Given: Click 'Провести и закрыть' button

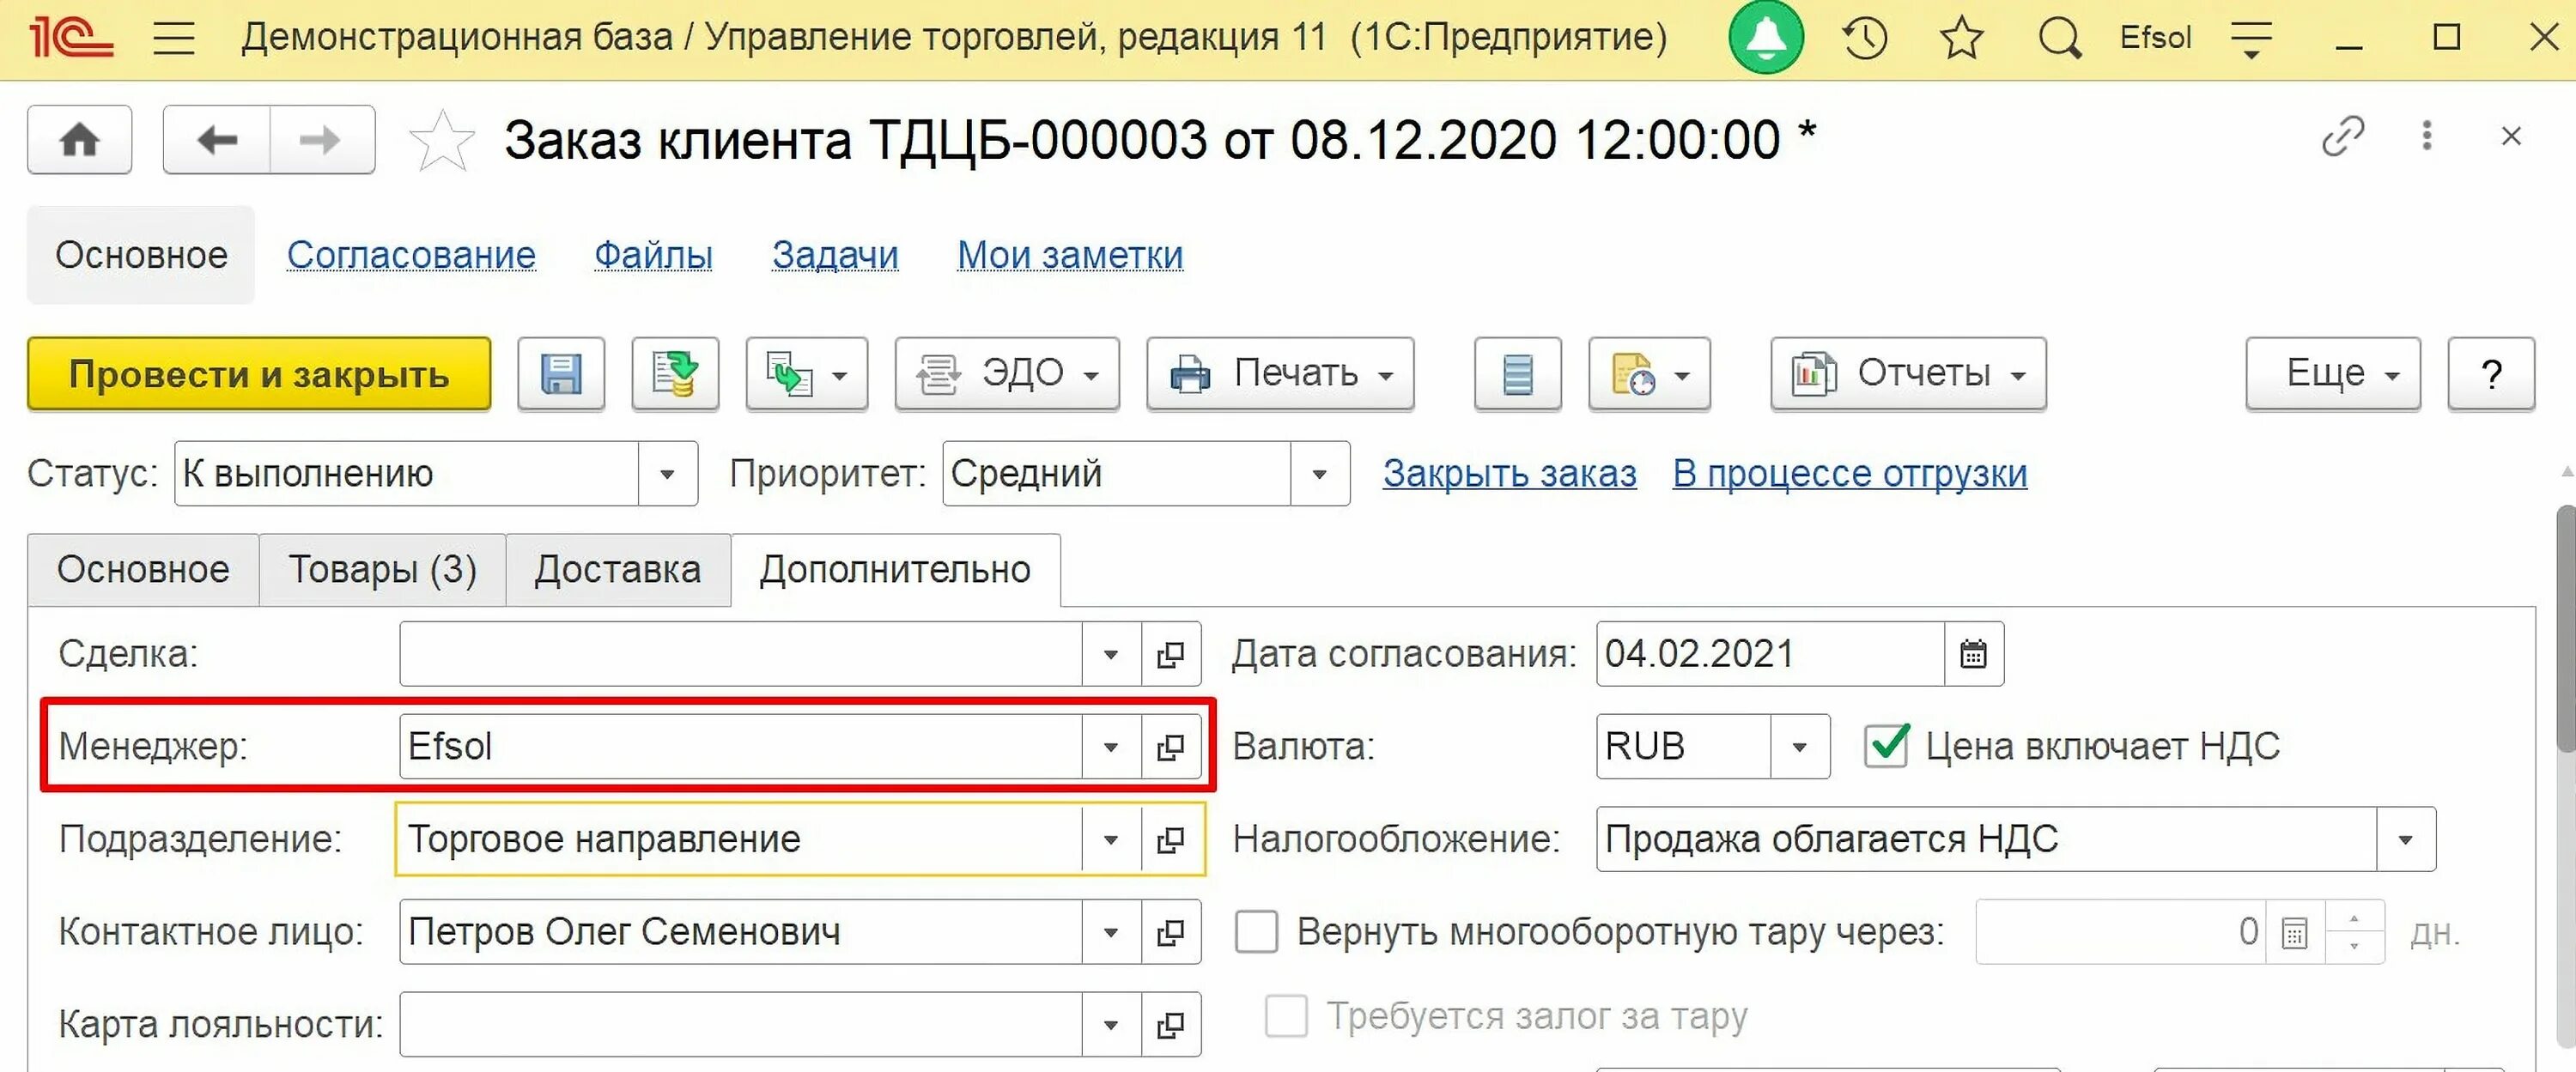Looking at the screenshot, I should [x=259, y=374].
